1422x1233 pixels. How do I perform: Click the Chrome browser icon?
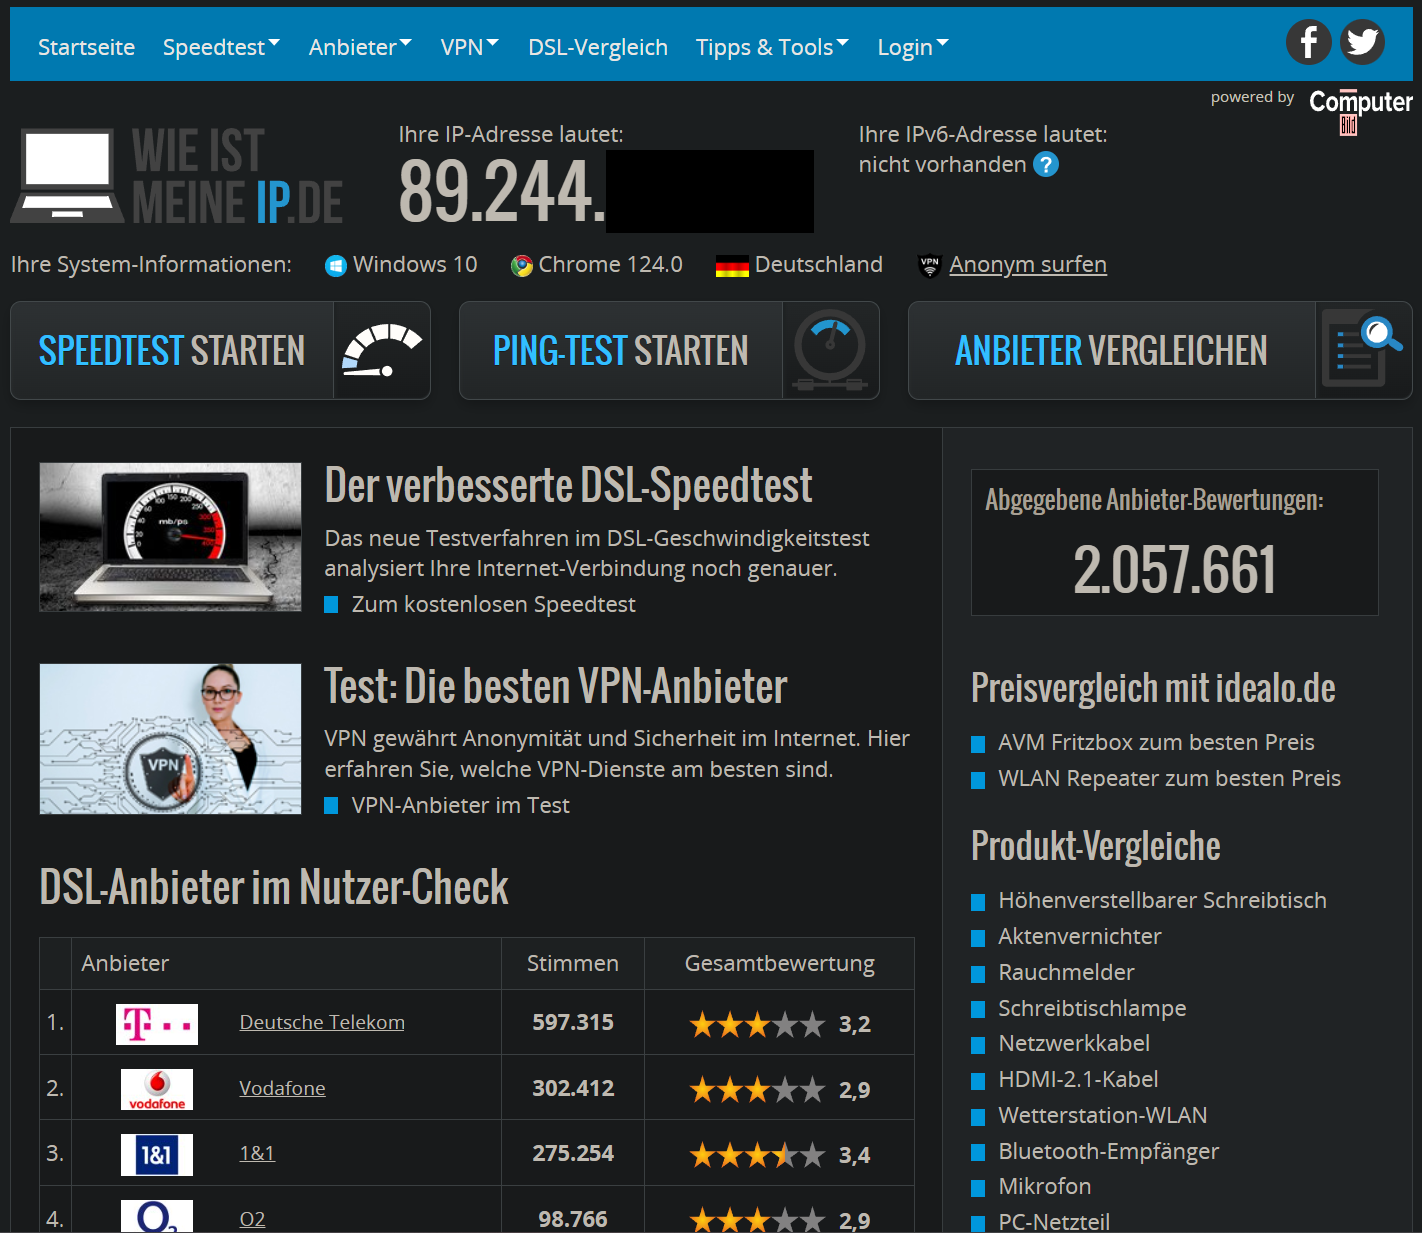[522, 265]
